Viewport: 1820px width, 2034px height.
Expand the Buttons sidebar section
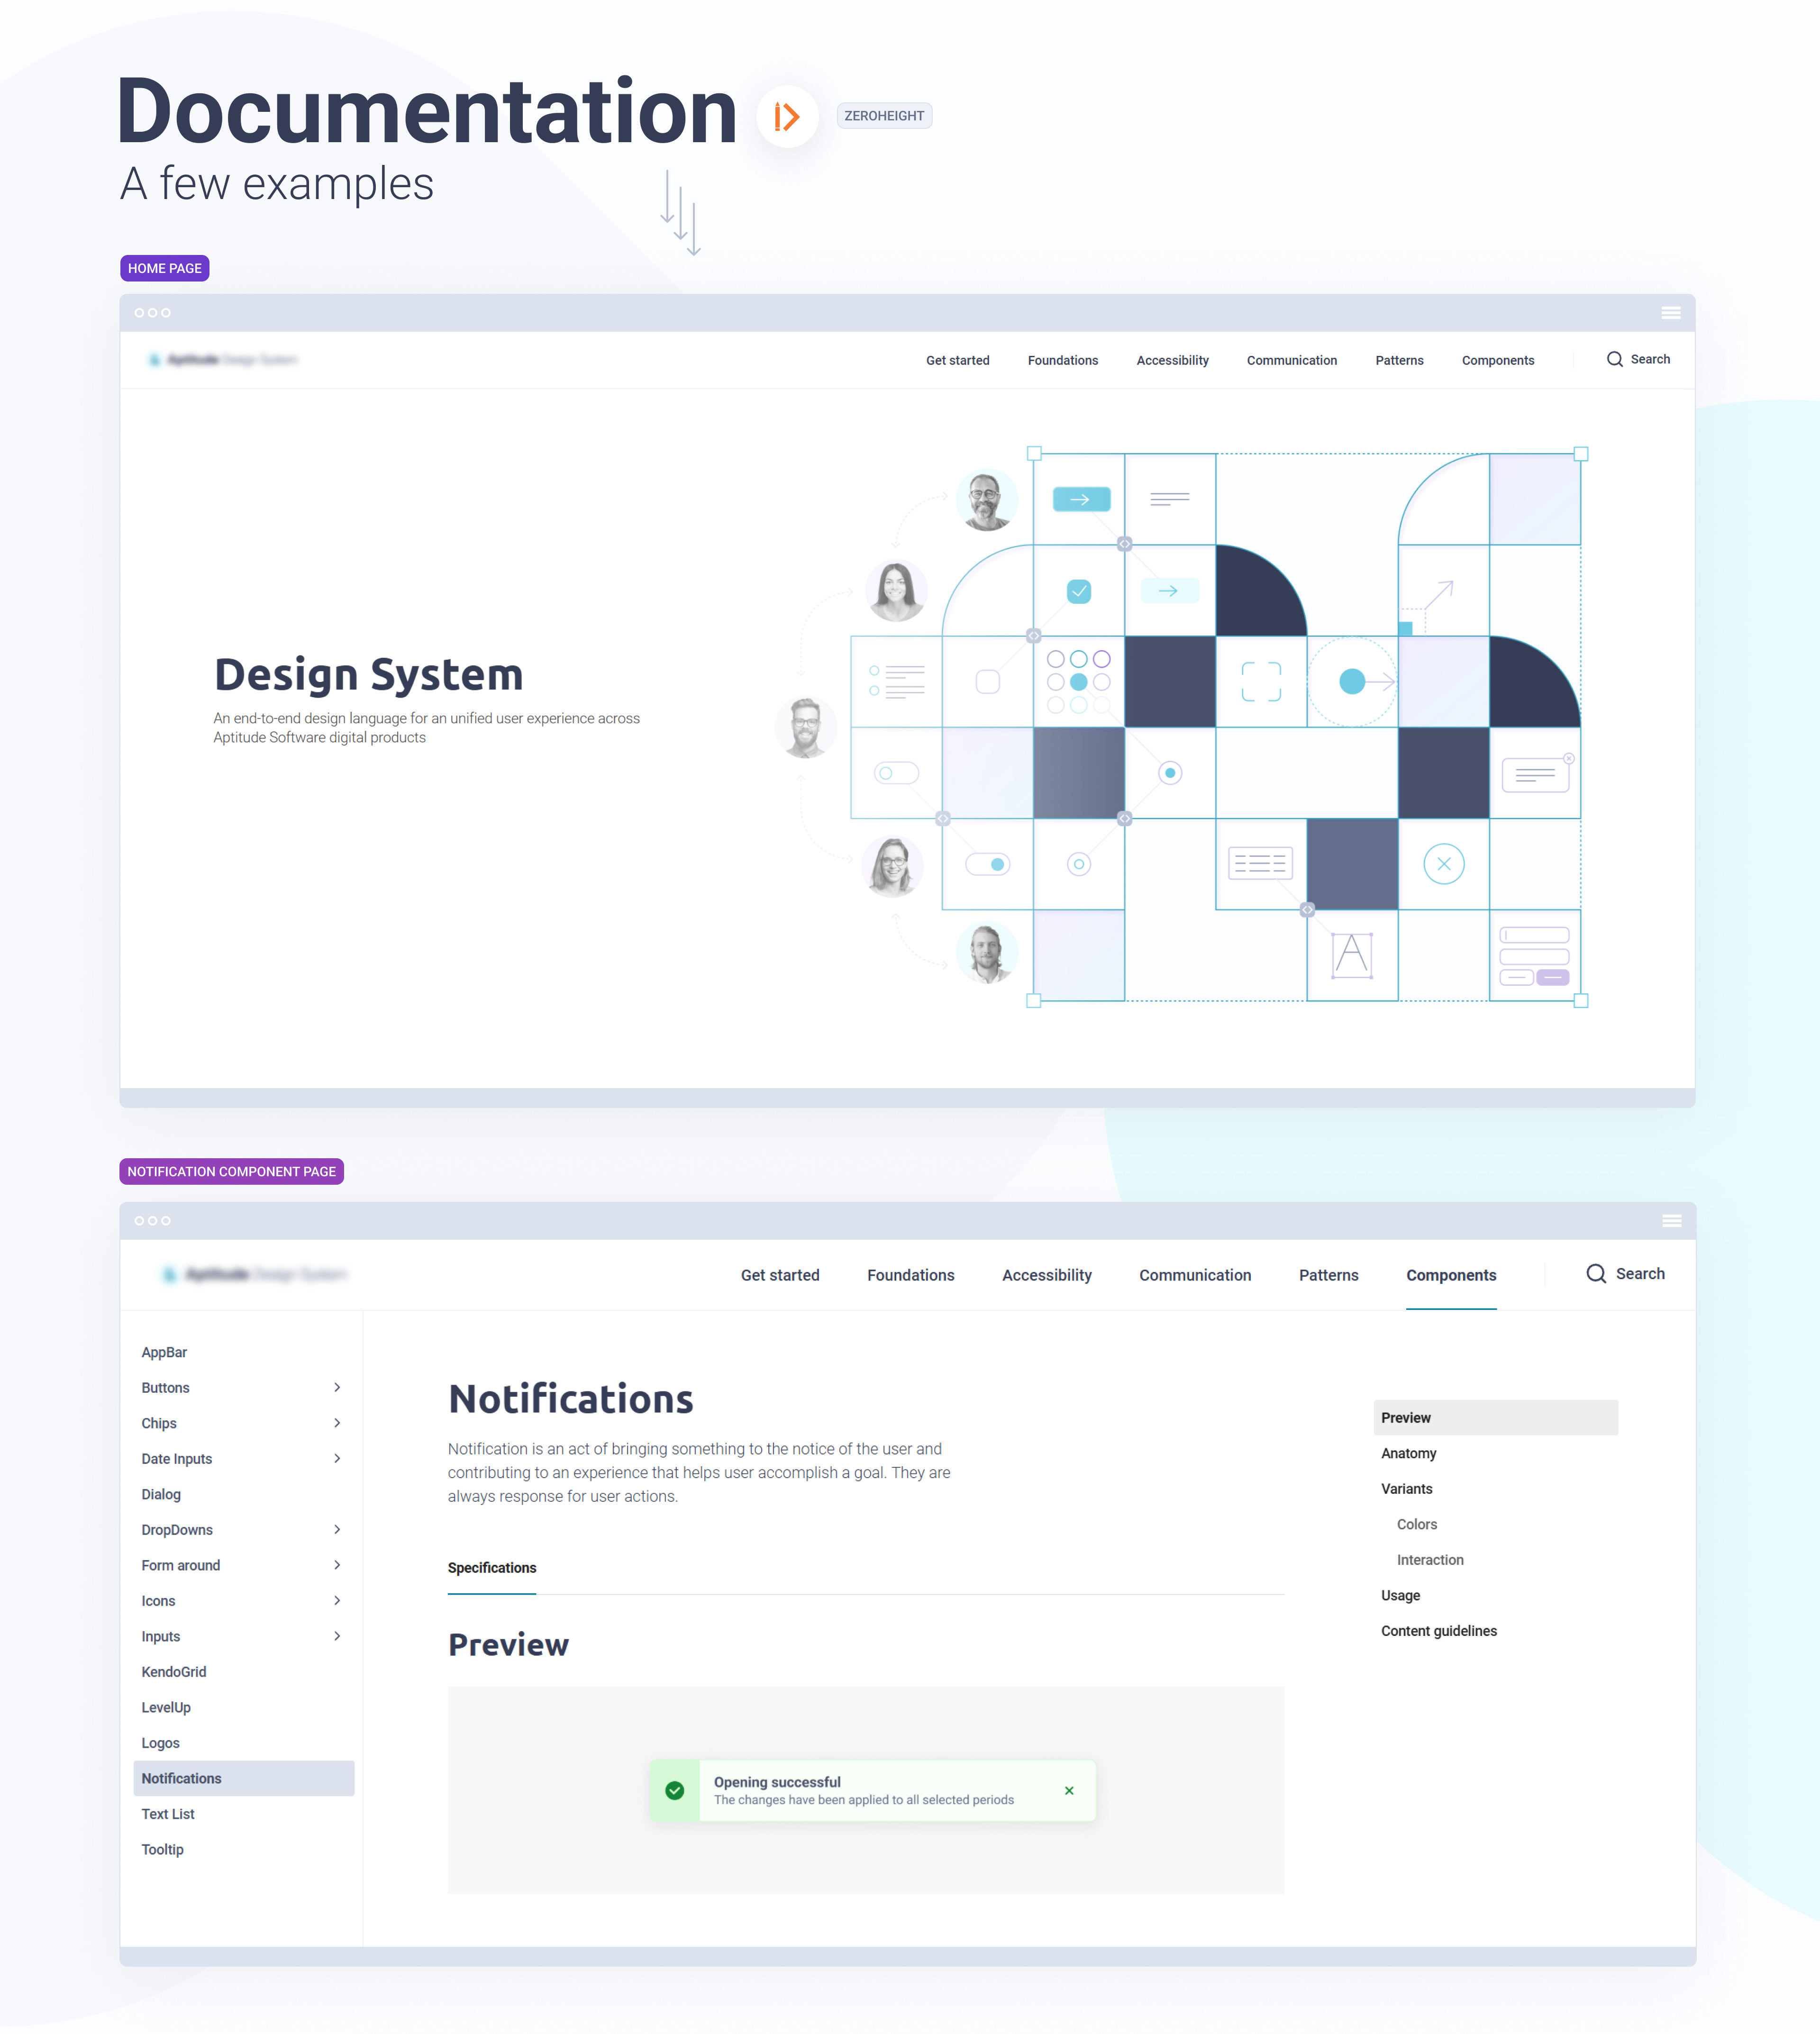[337, 1387]
